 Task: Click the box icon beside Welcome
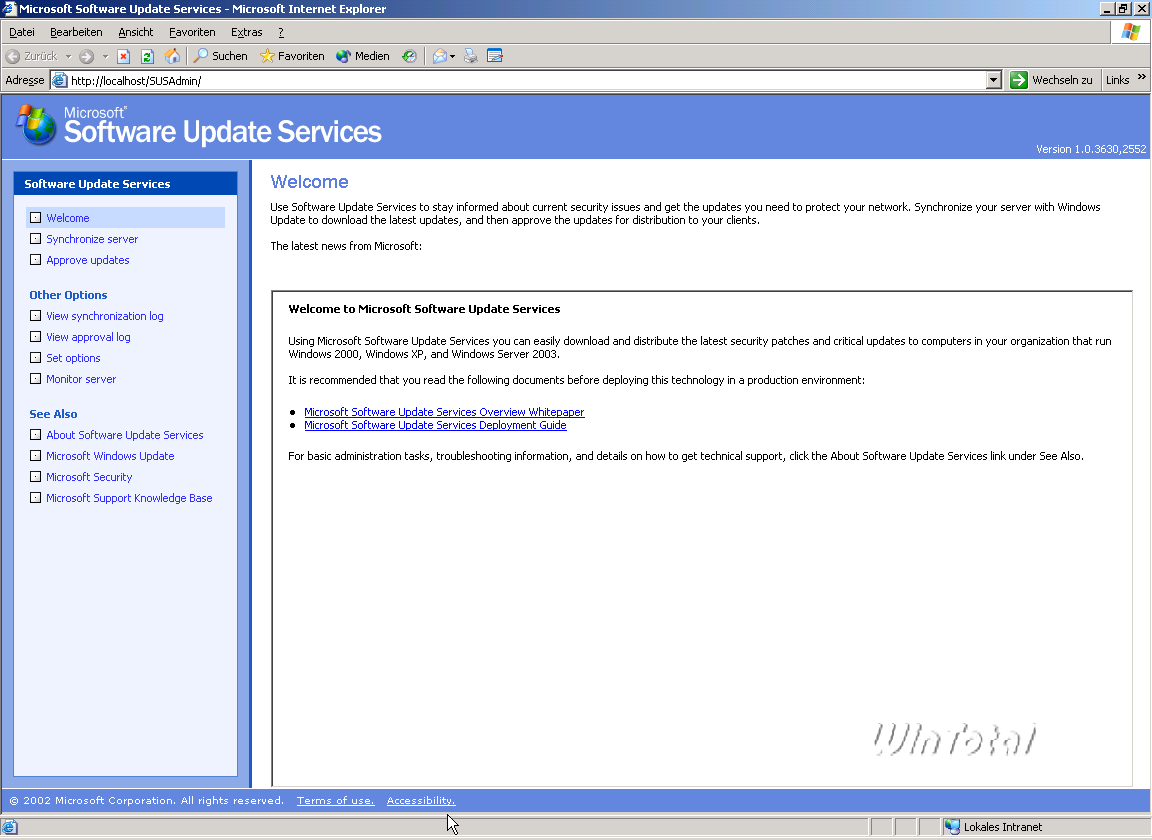click(35, 218)
